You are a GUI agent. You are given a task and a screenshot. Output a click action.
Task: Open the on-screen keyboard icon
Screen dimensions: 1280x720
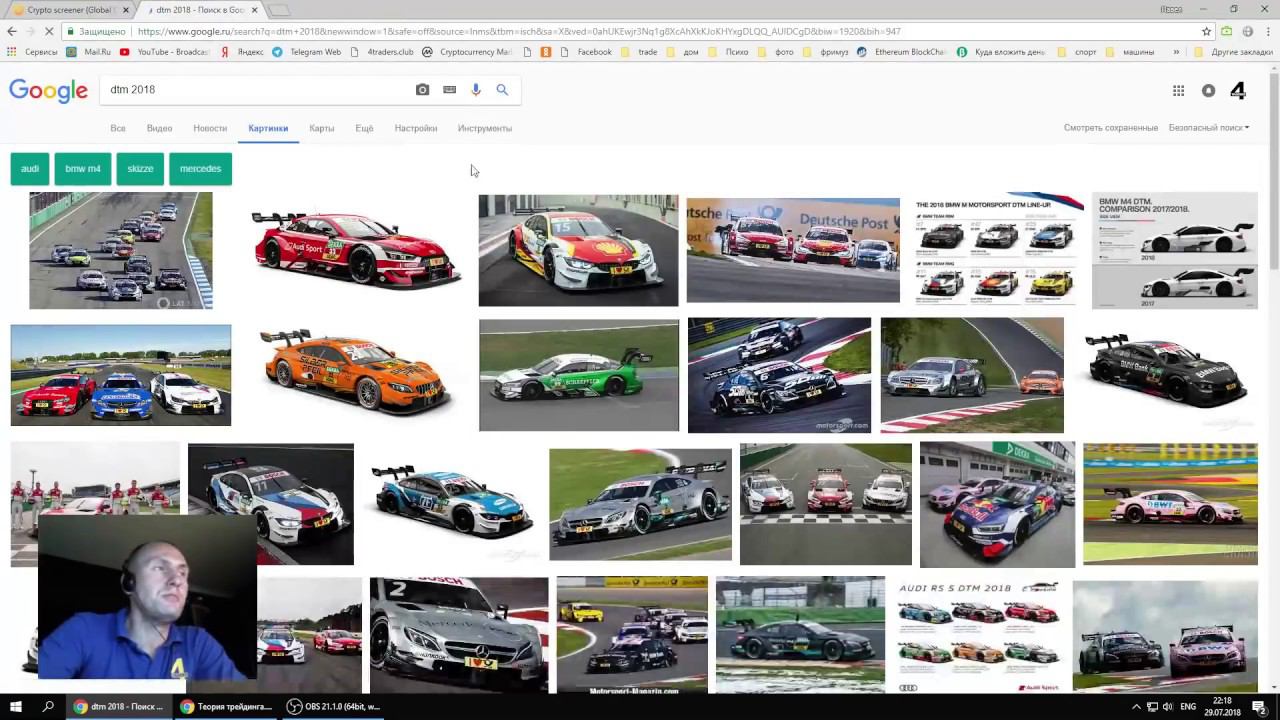point(450,90)
